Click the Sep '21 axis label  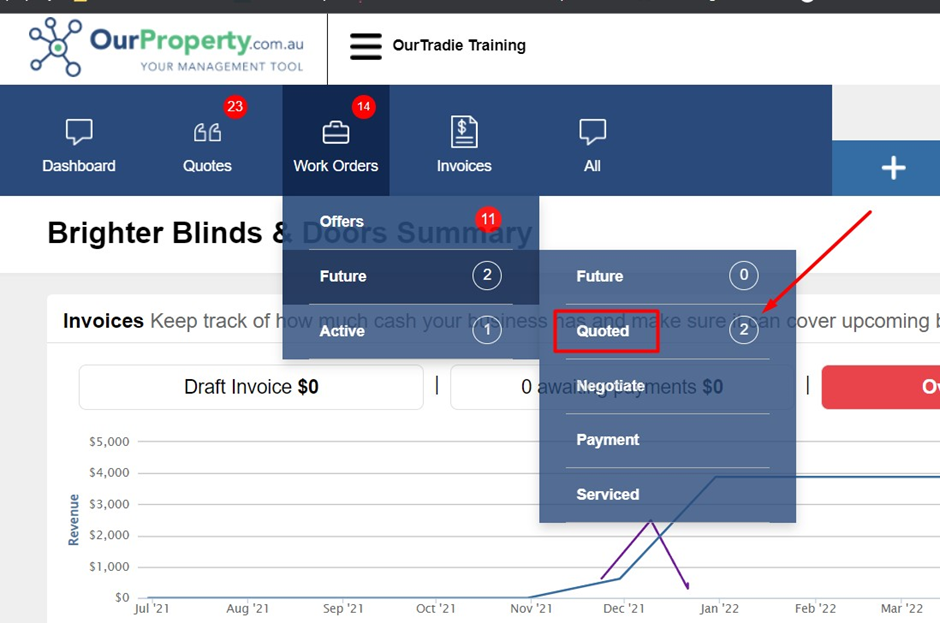(343, 609)
